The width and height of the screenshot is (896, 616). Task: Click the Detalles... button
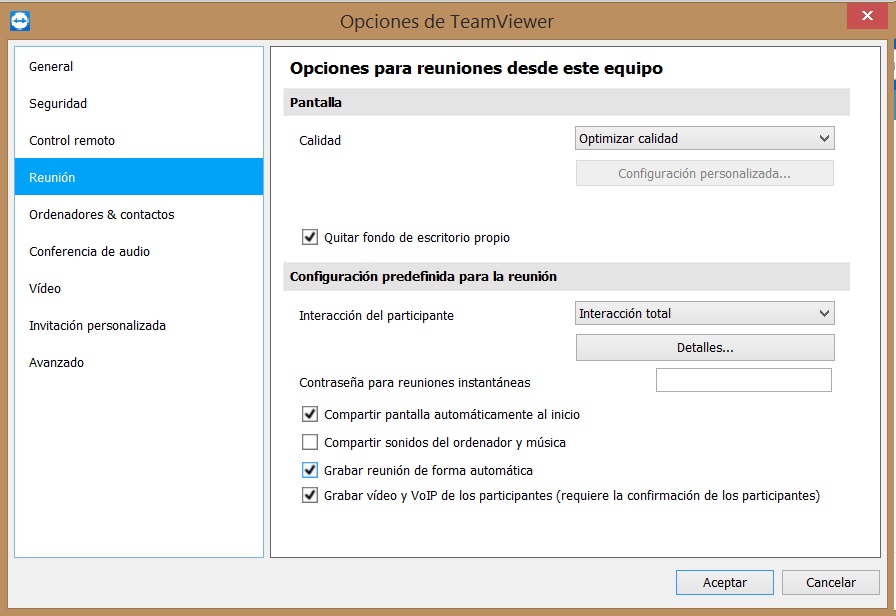click(x=705, y=348)
